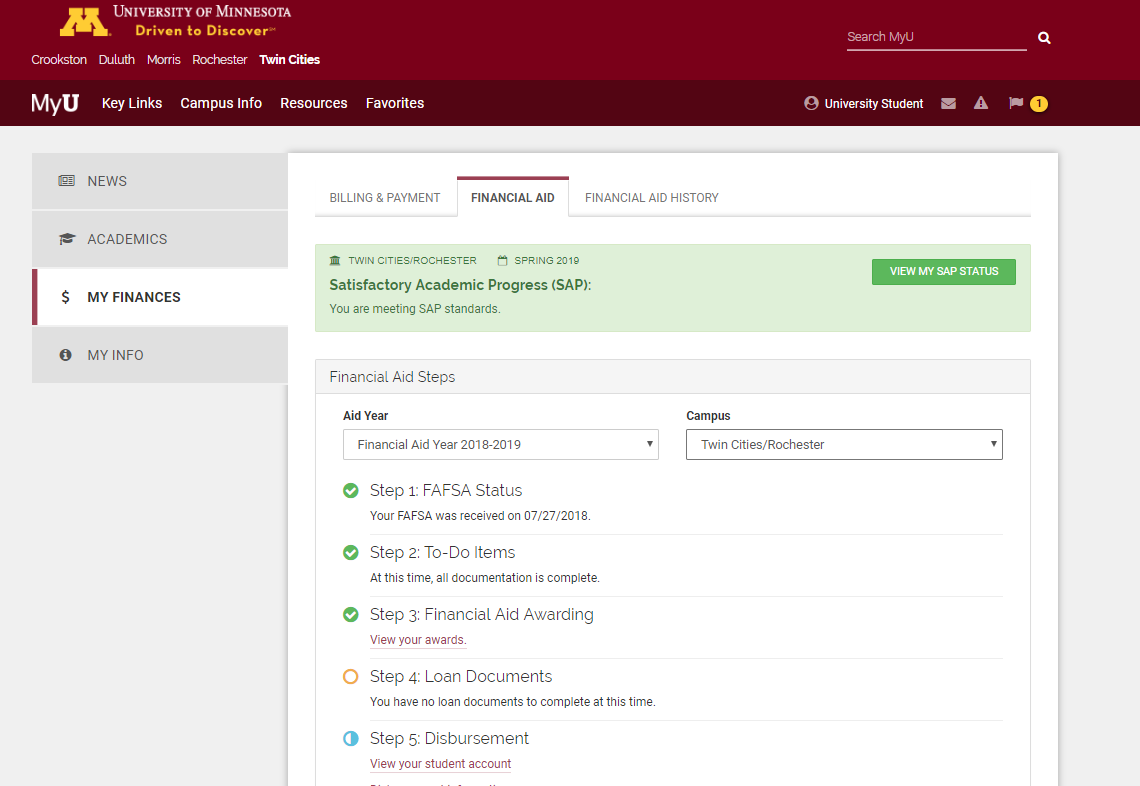The width and height of the screenshot is (1140, 786).
Task: Click the campus building icon in SAP banner
Action: coord(335,260)
